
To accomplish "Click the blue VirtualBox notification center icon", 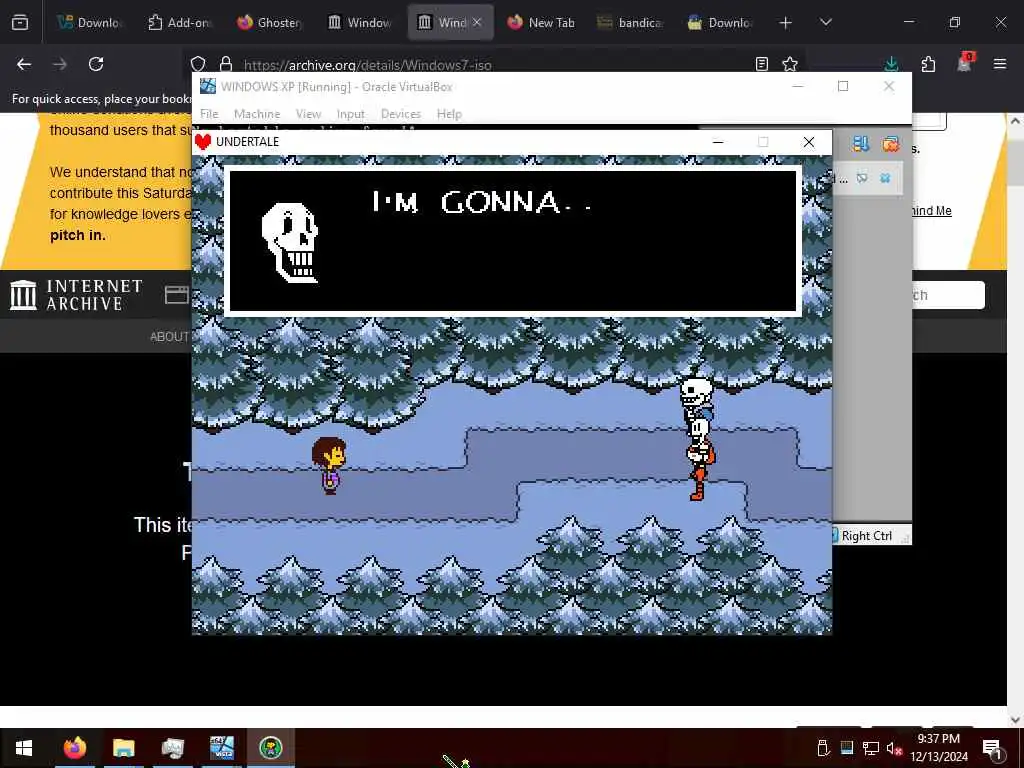I will tap(861, 144).
